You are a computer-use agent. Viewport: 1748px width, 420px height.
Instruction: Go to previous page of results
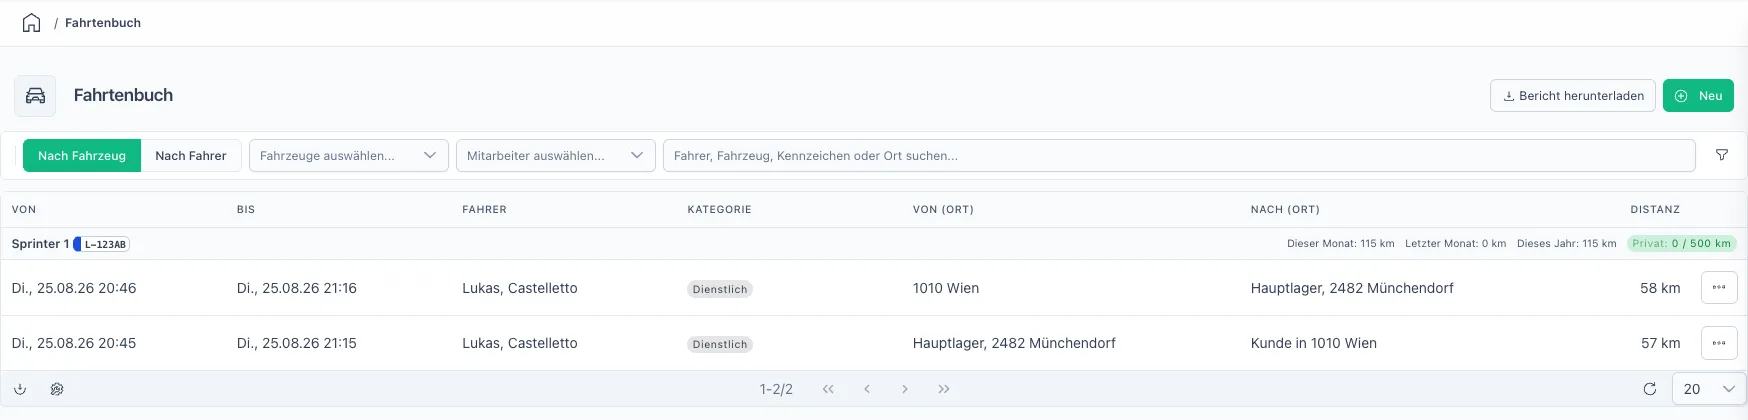(867, 389)
